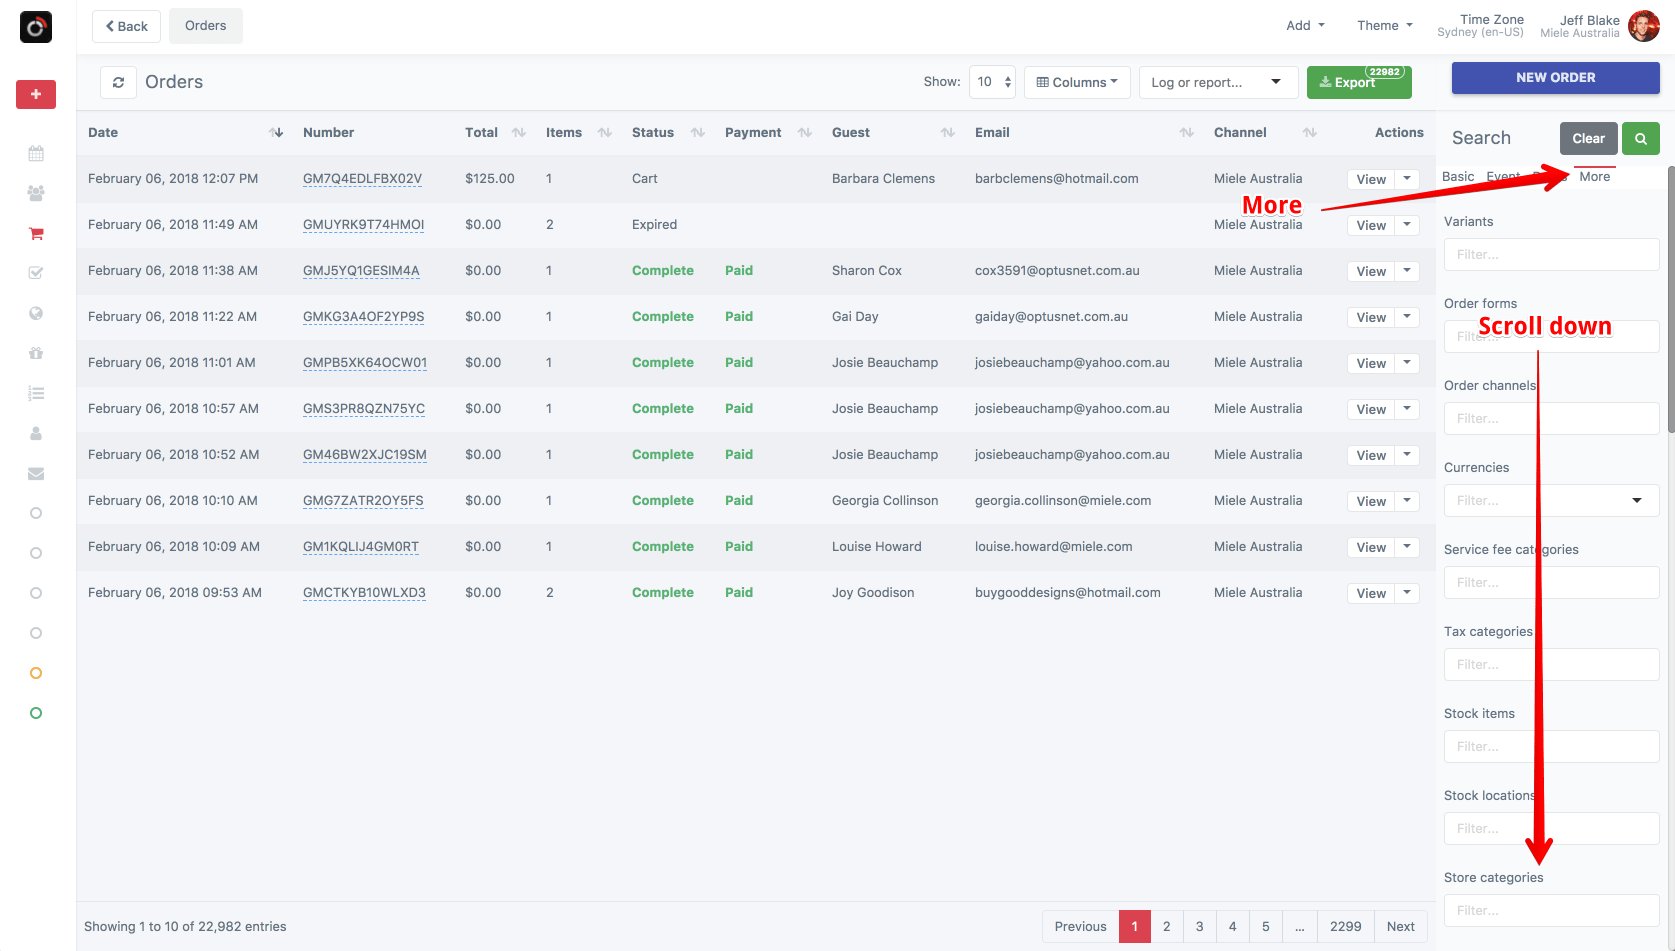Jump to last page 2299
This screenshot has width=1675, height=951.
(1346, 926)
